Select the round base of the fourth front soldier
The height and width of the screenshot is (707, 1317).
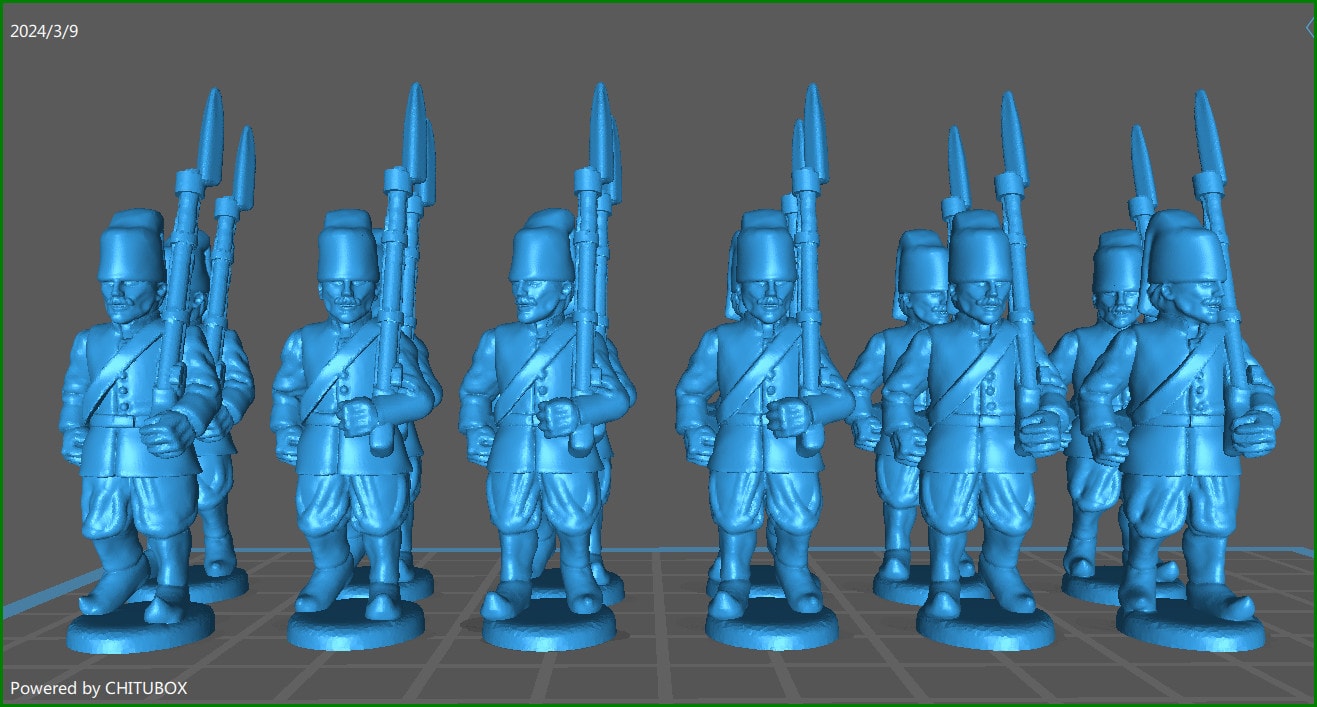click(x=772, y=628)
